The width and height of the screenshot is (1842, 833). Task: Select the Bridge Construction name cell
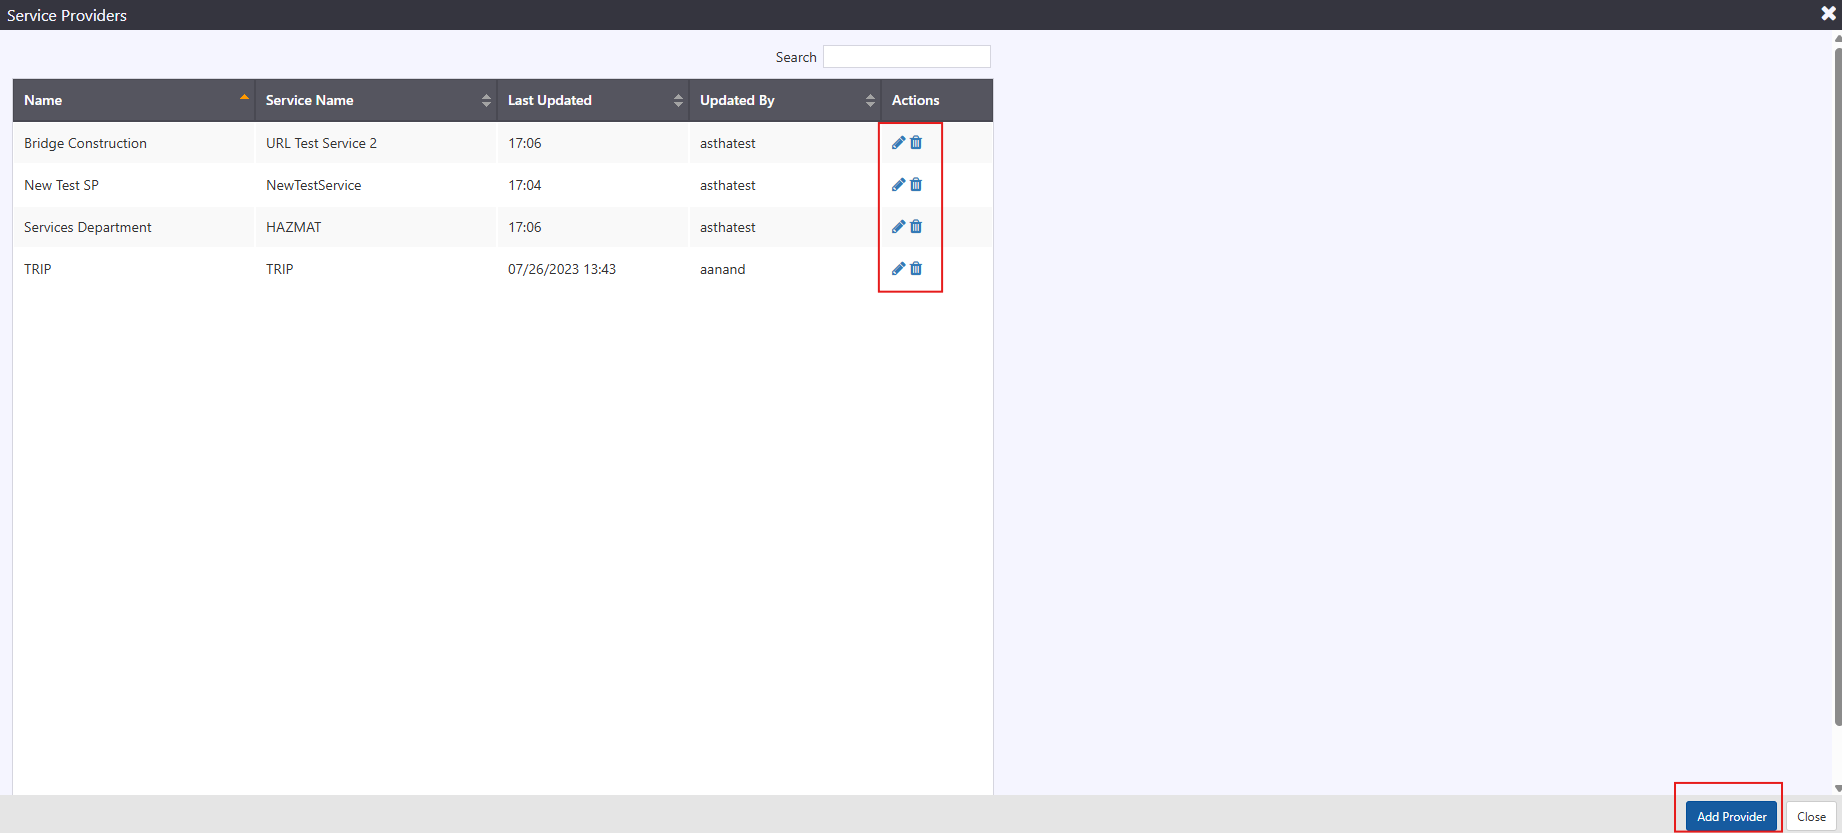(x=86, y=143)
